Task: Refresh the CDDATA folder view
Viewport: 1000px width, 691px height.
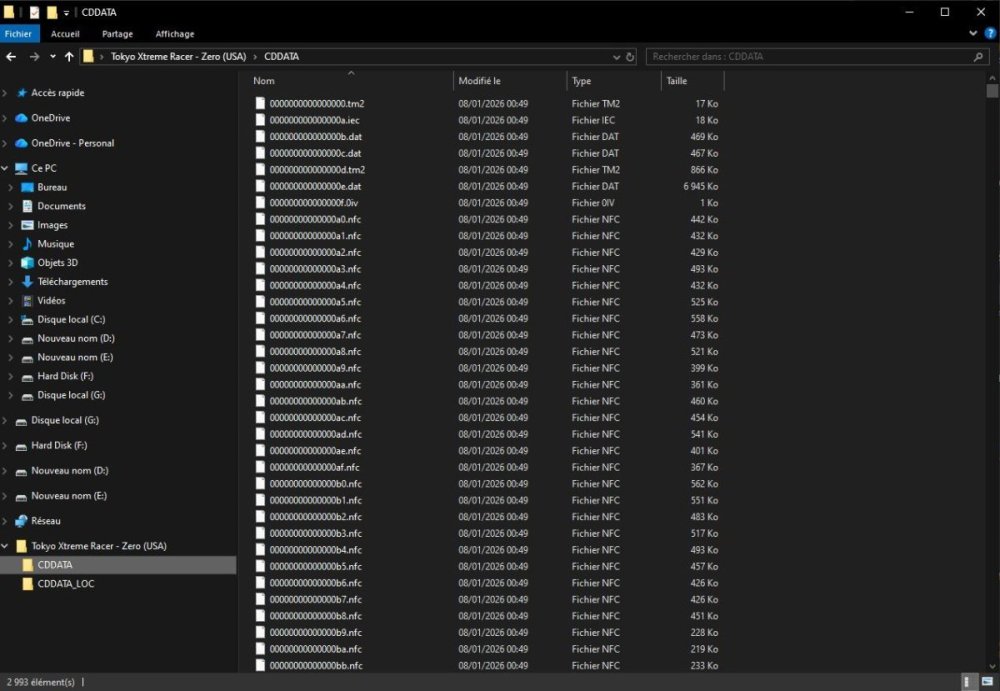Action: [x=630, y=57]
